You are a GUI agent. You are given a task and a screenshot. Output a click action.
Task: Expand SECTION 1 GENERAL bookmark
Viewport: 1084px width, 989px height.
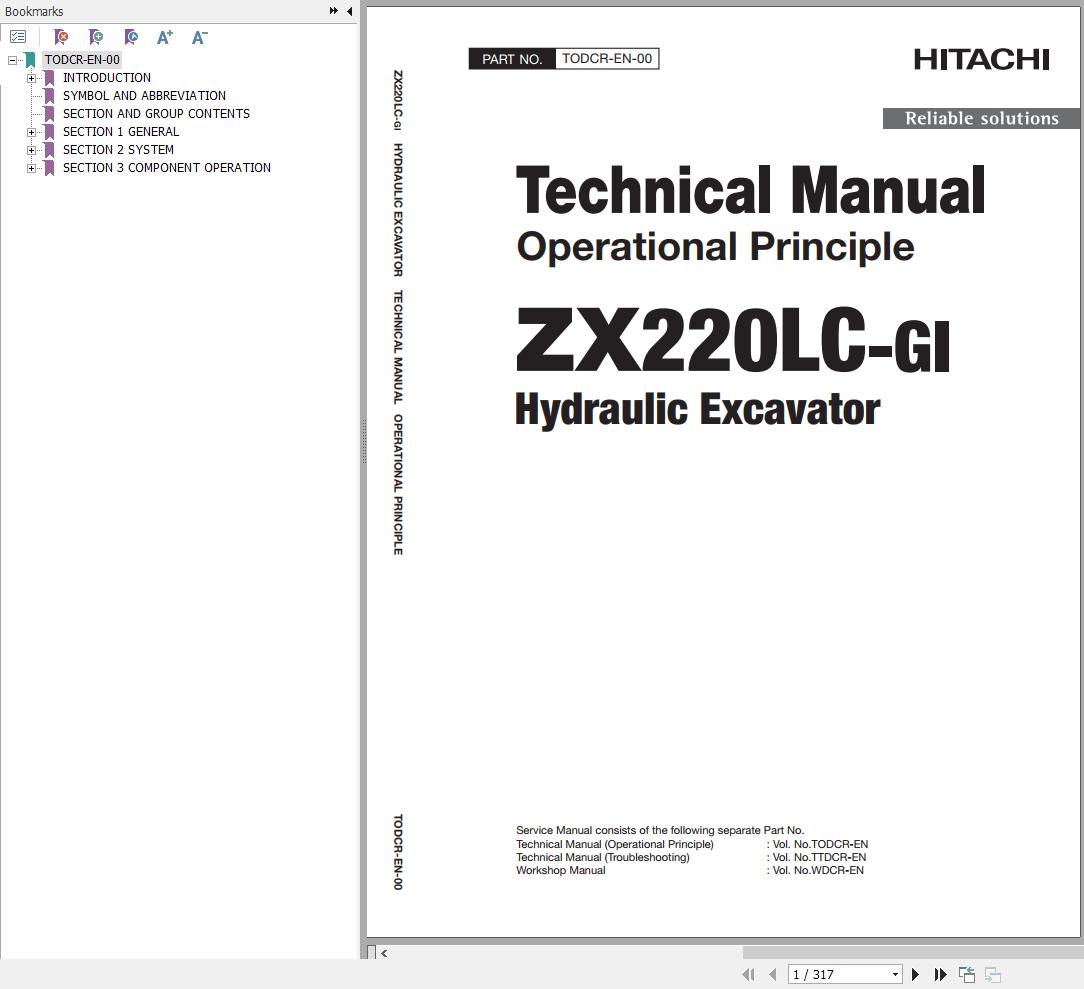coord(31,131)
